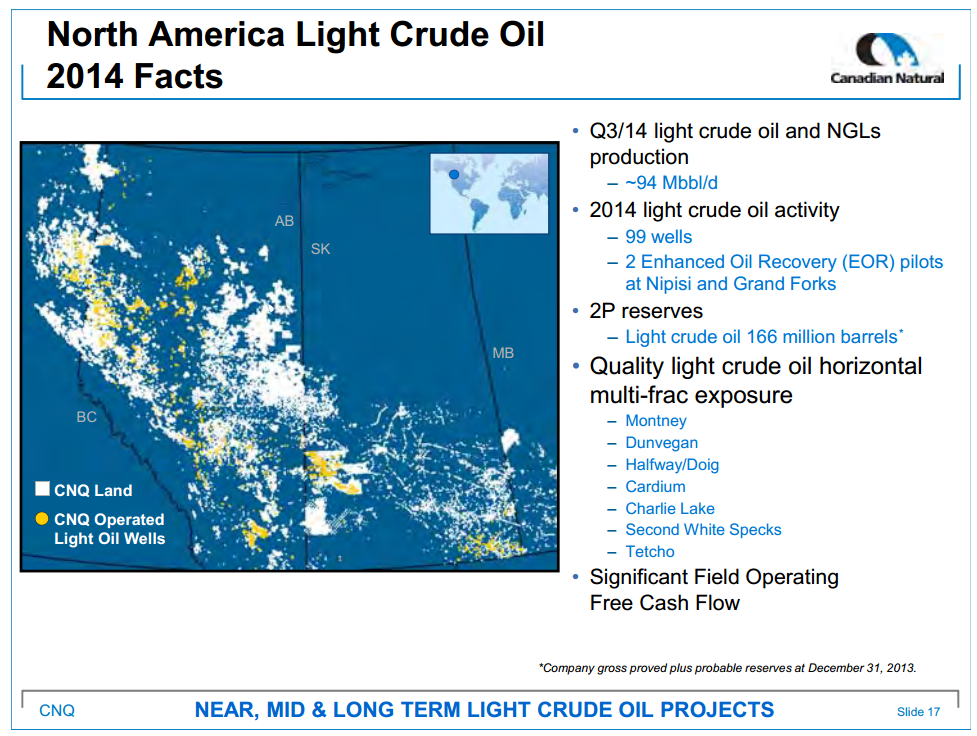Click the BC province label on map
This screenshot has width=977, height=736.
coord(87,417)
